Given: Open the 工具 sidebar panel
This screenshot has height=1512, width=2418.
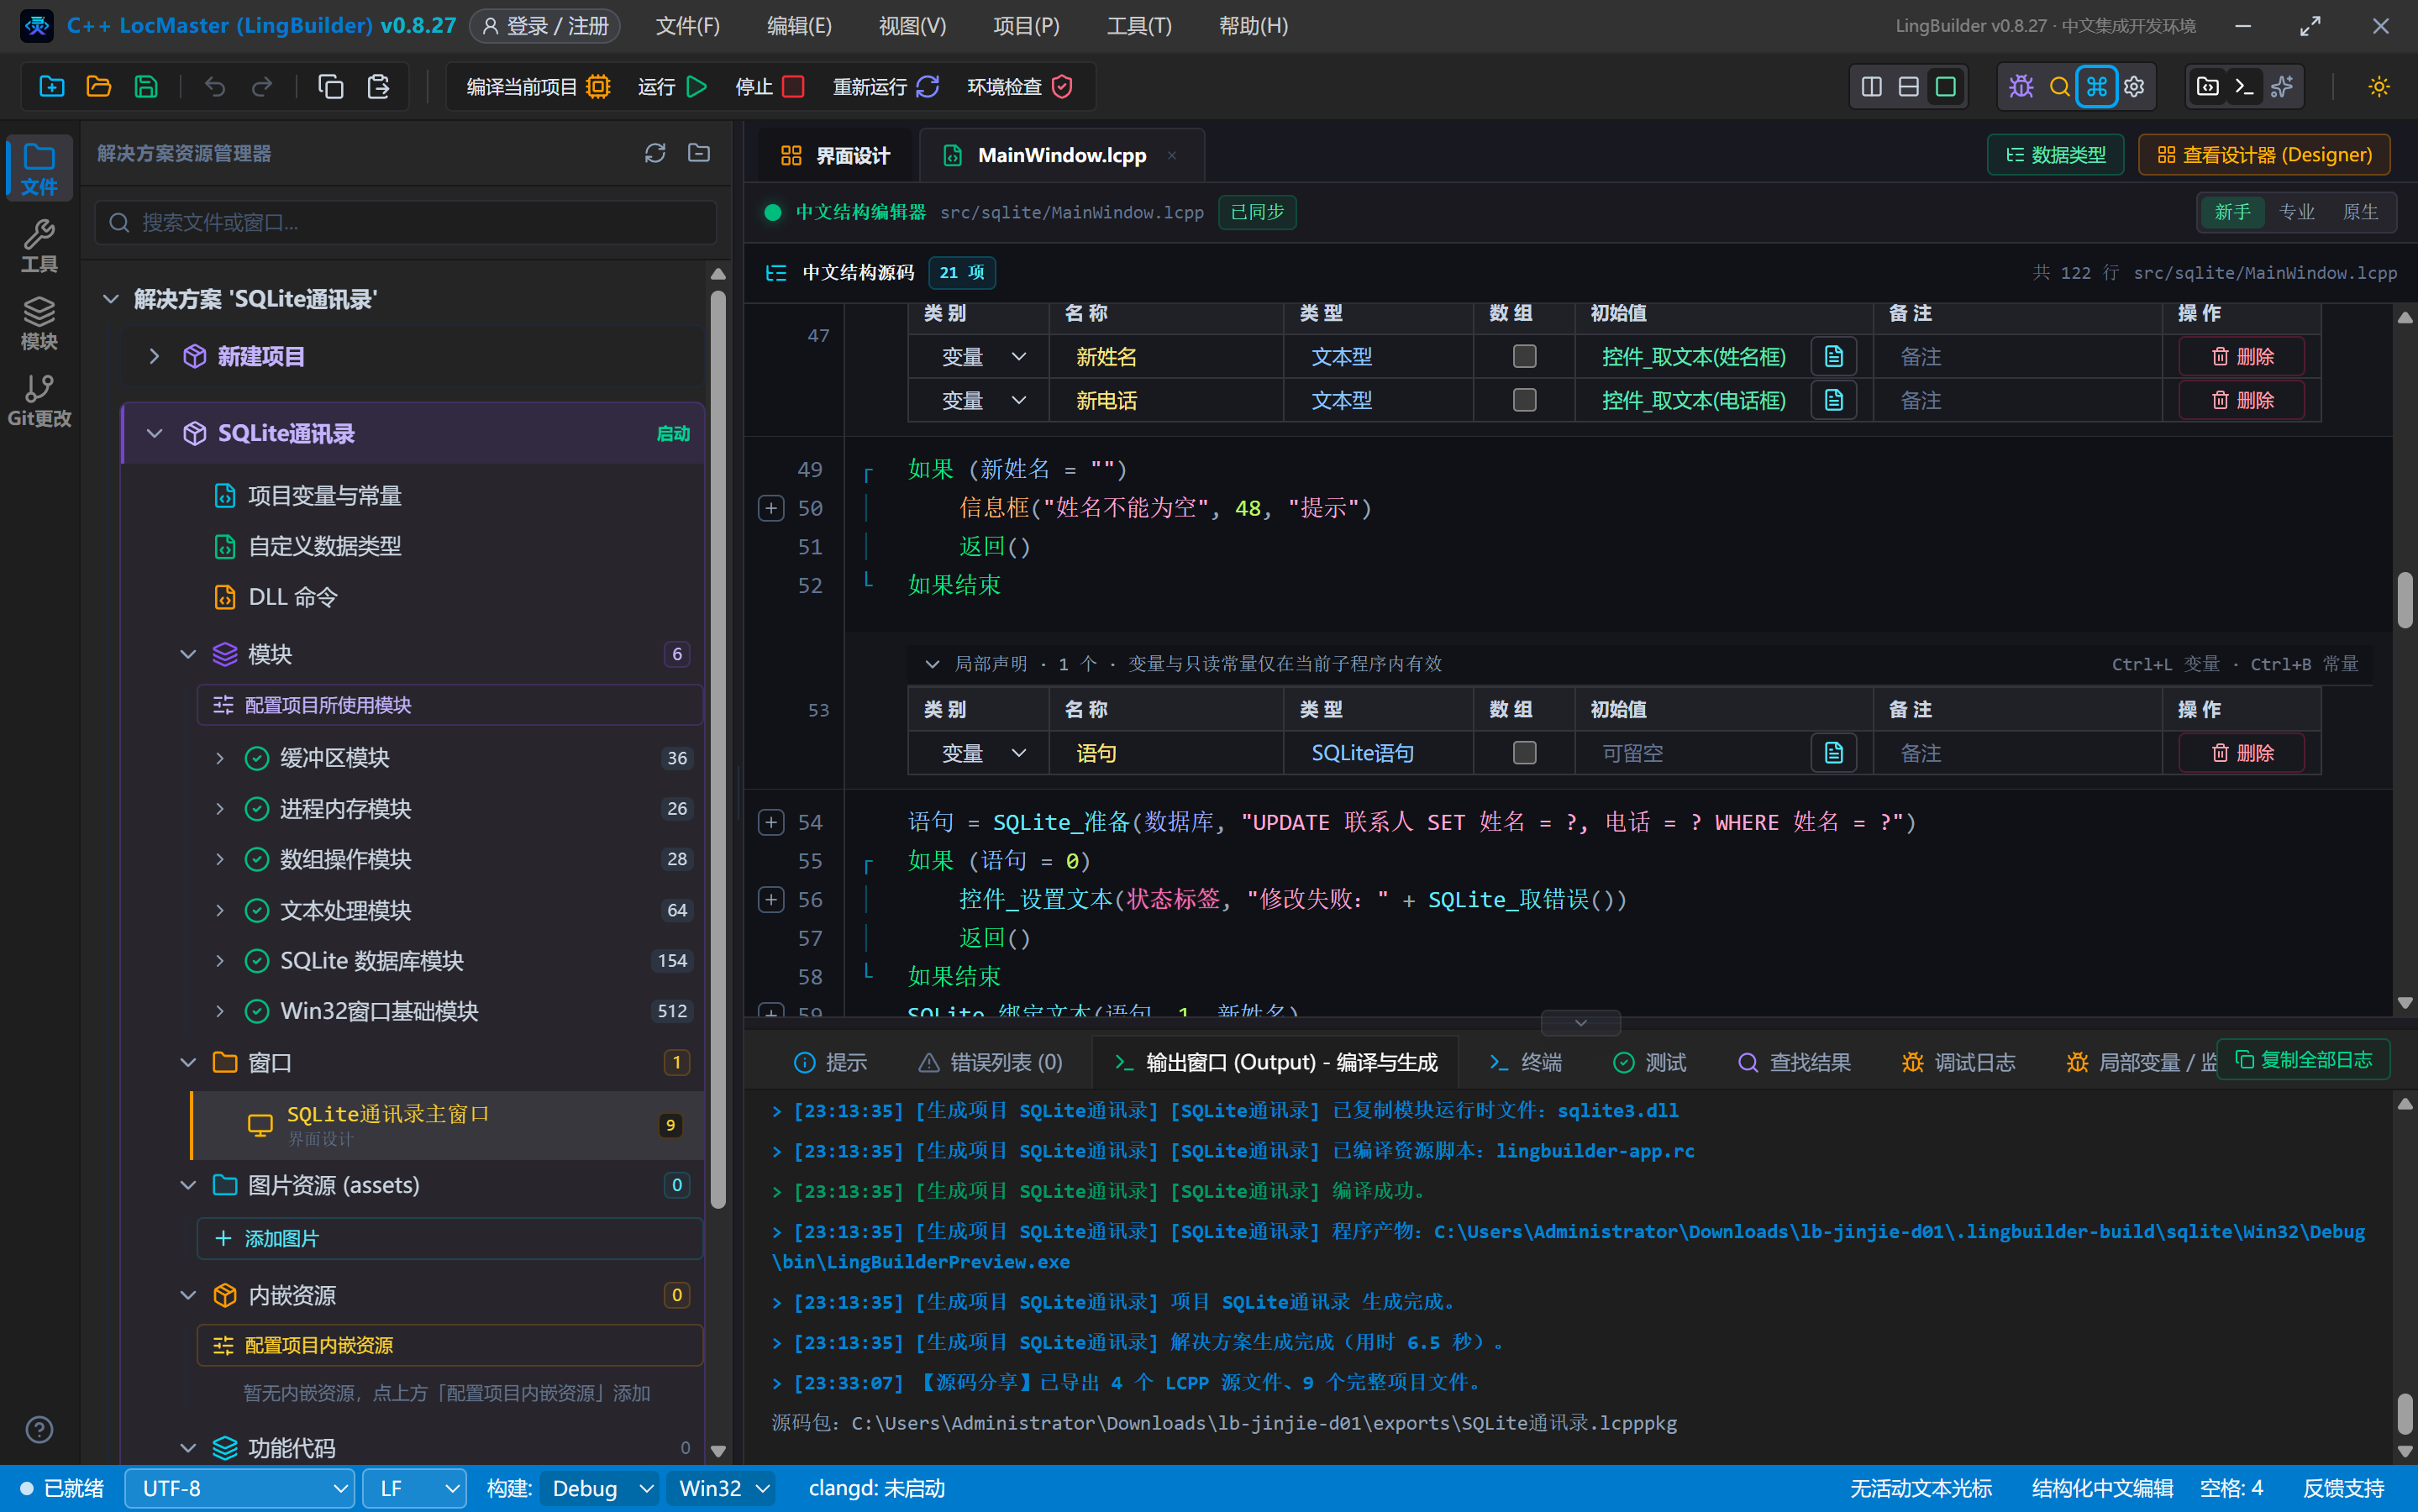Looking at the screenshot, I should (39, 246).
